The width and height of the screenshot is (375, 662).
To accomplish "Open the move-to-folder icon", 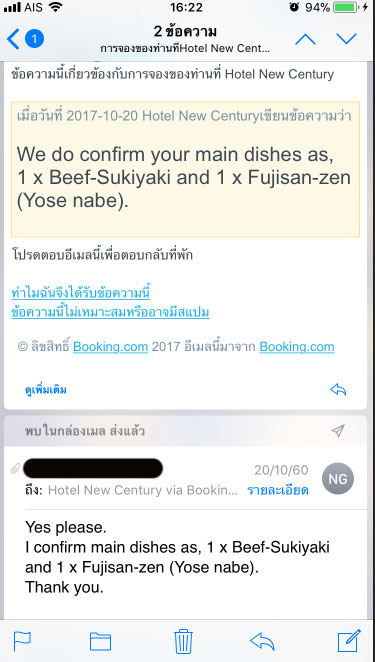I will coord(101,642).
